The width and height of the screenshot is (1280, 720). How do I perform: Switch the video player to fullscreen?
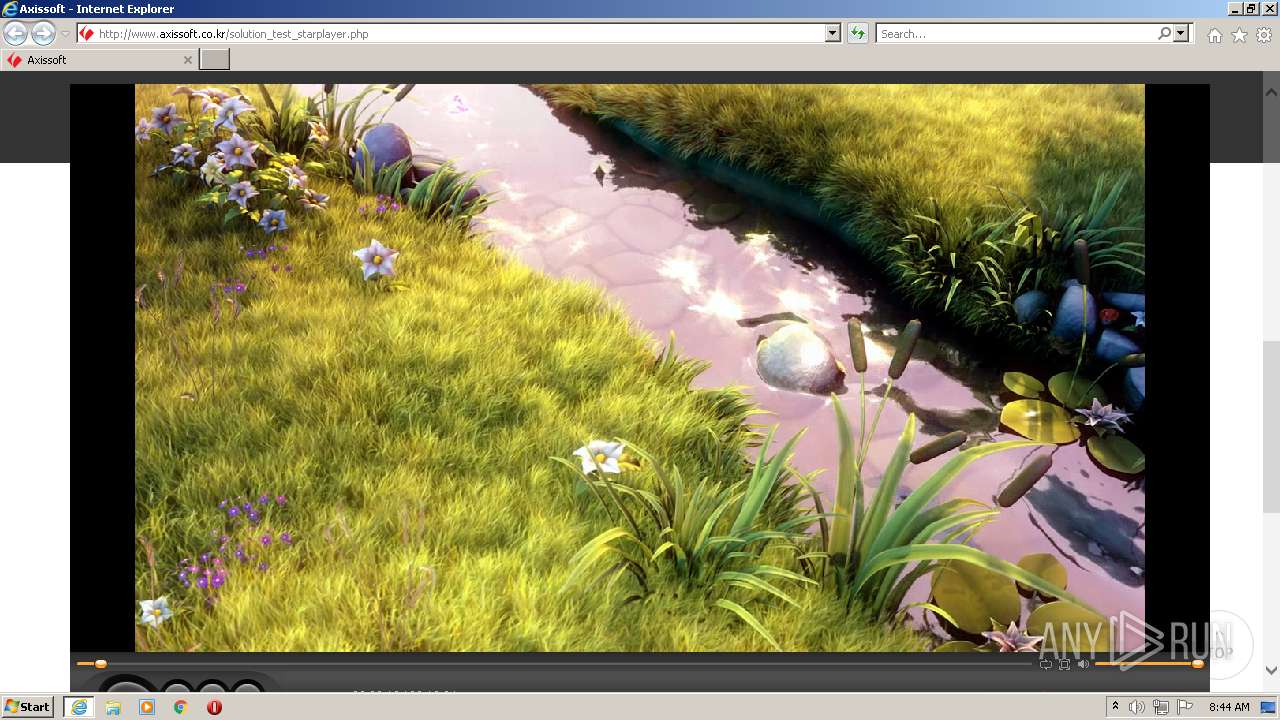click(x=1064, y=664)
